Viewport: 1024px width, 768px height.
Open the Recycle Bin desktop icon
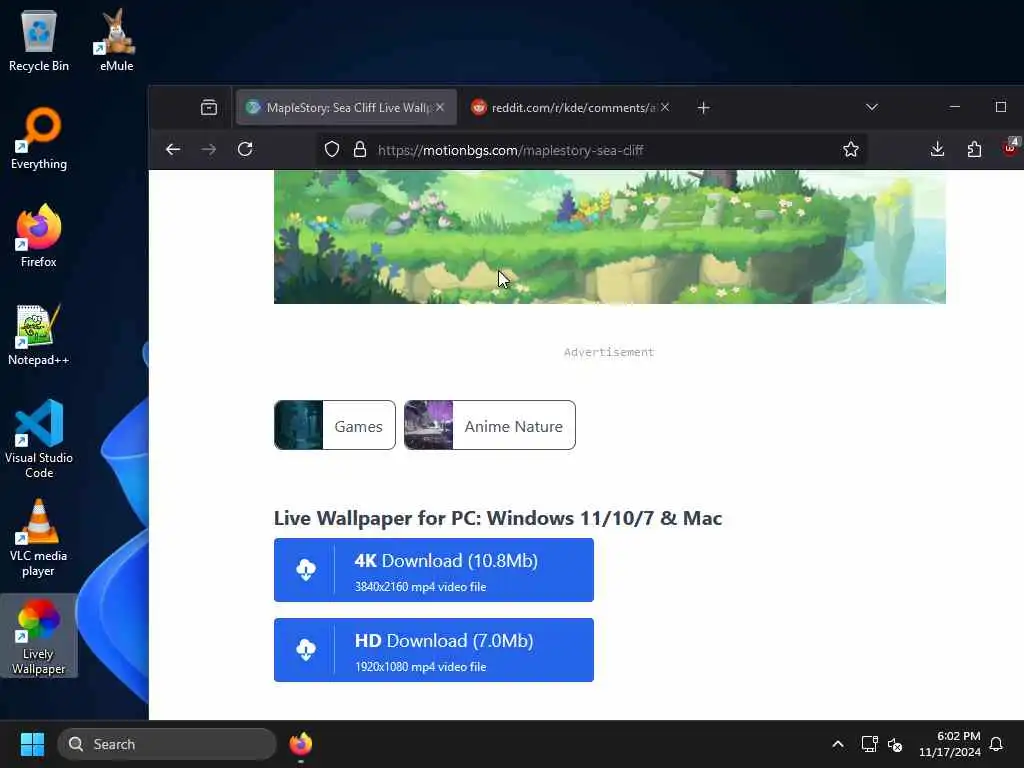(x=39, y=40)
